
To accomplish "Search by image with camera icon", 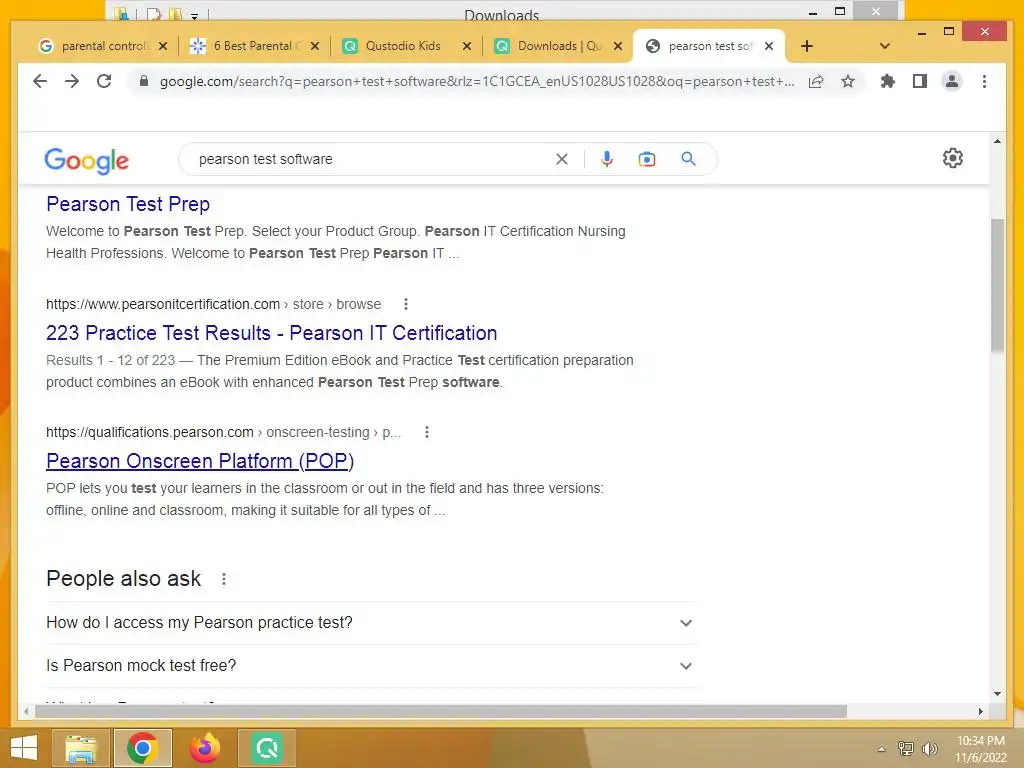I will [647, 159].
